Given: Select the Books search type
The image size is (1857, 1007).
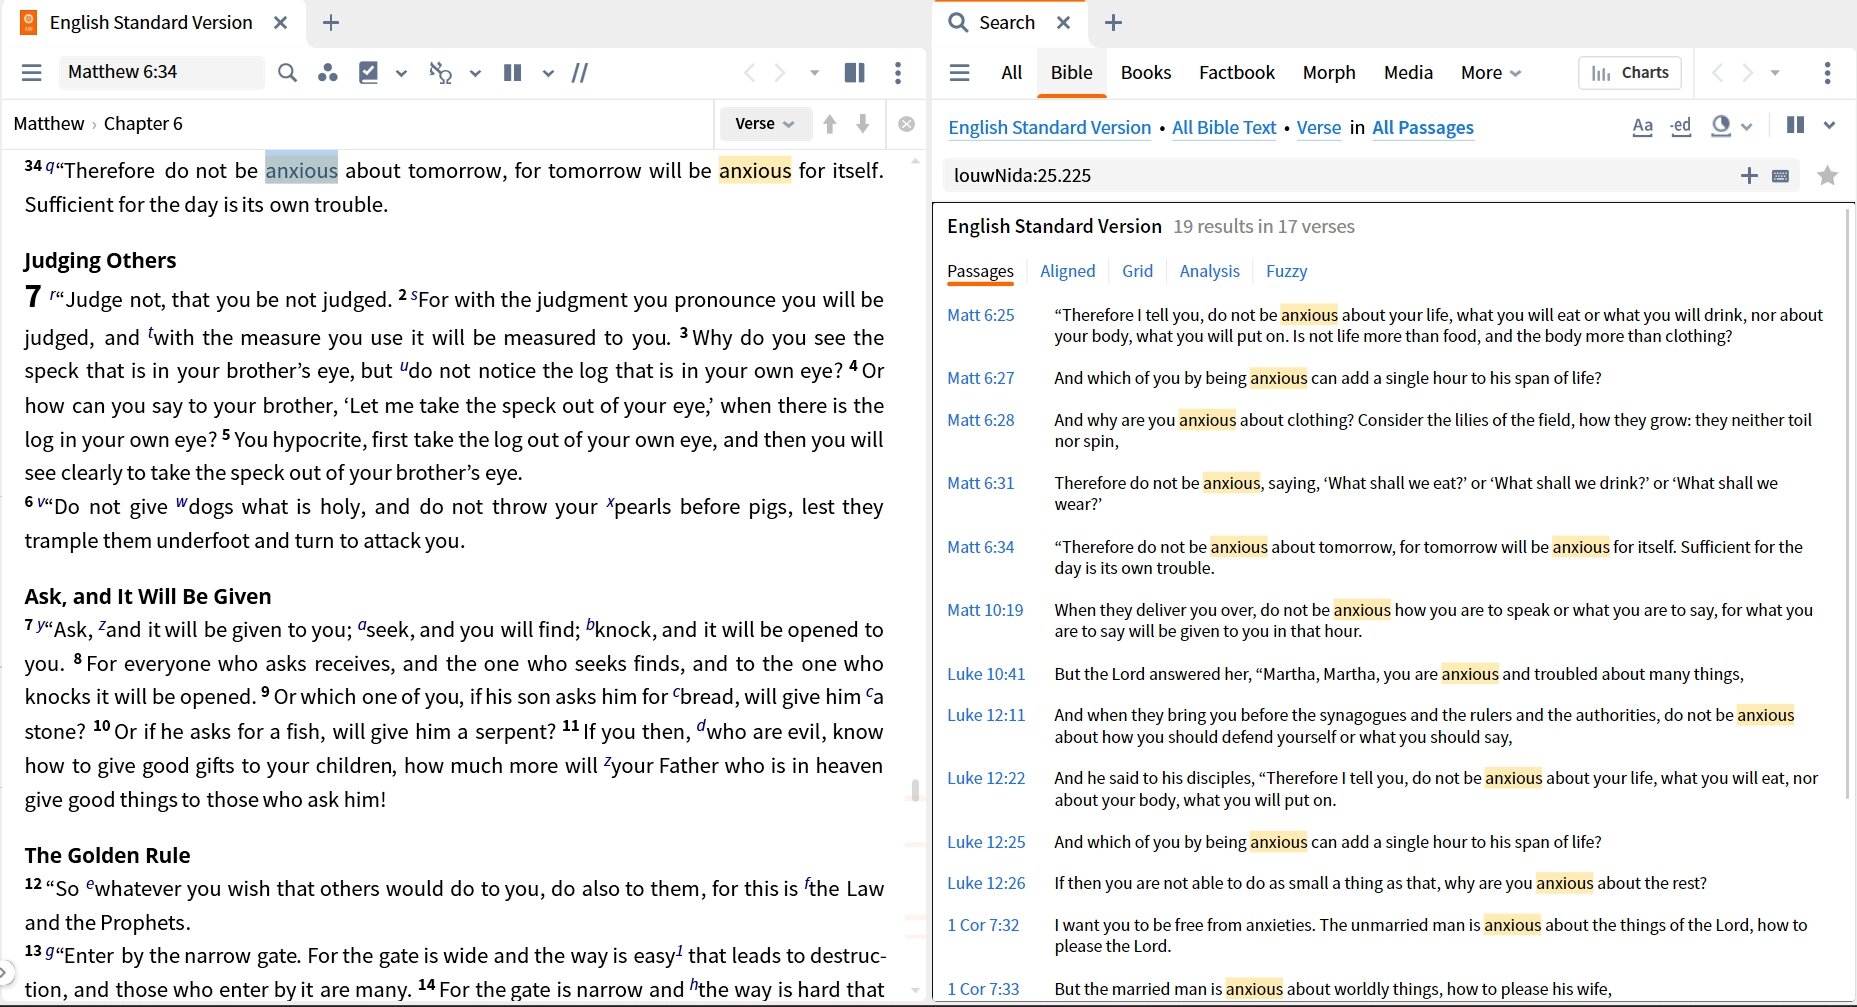Looking at the screenshot, I should tap(1146, 72).
